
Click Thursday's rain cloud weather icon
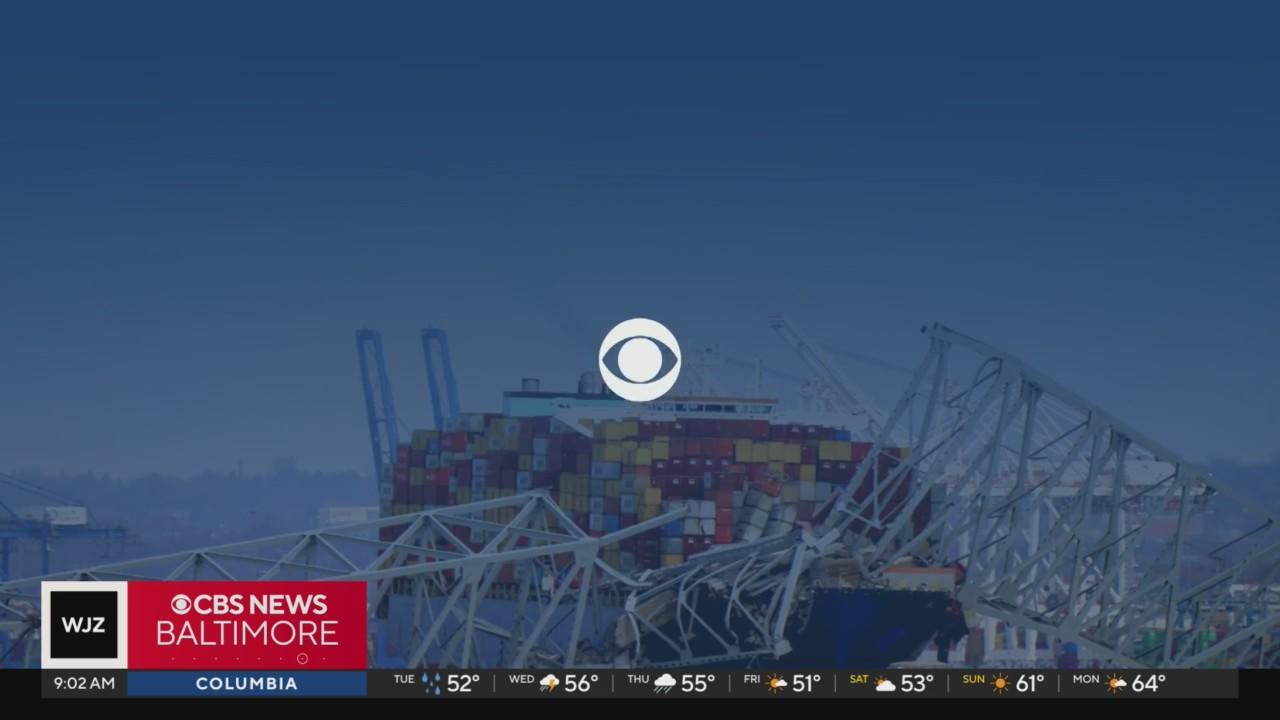point(665,684)
